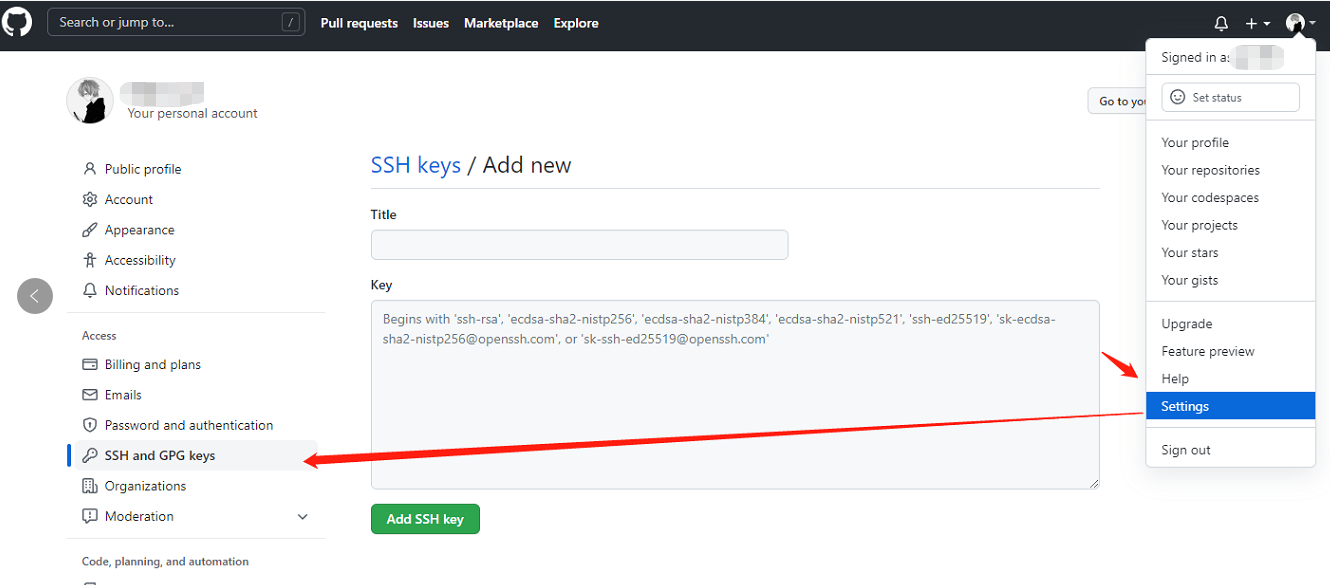Select Feature preview in the user menu
The width and height of the screenshot is (1330, 585).
tap(1230, 351)
